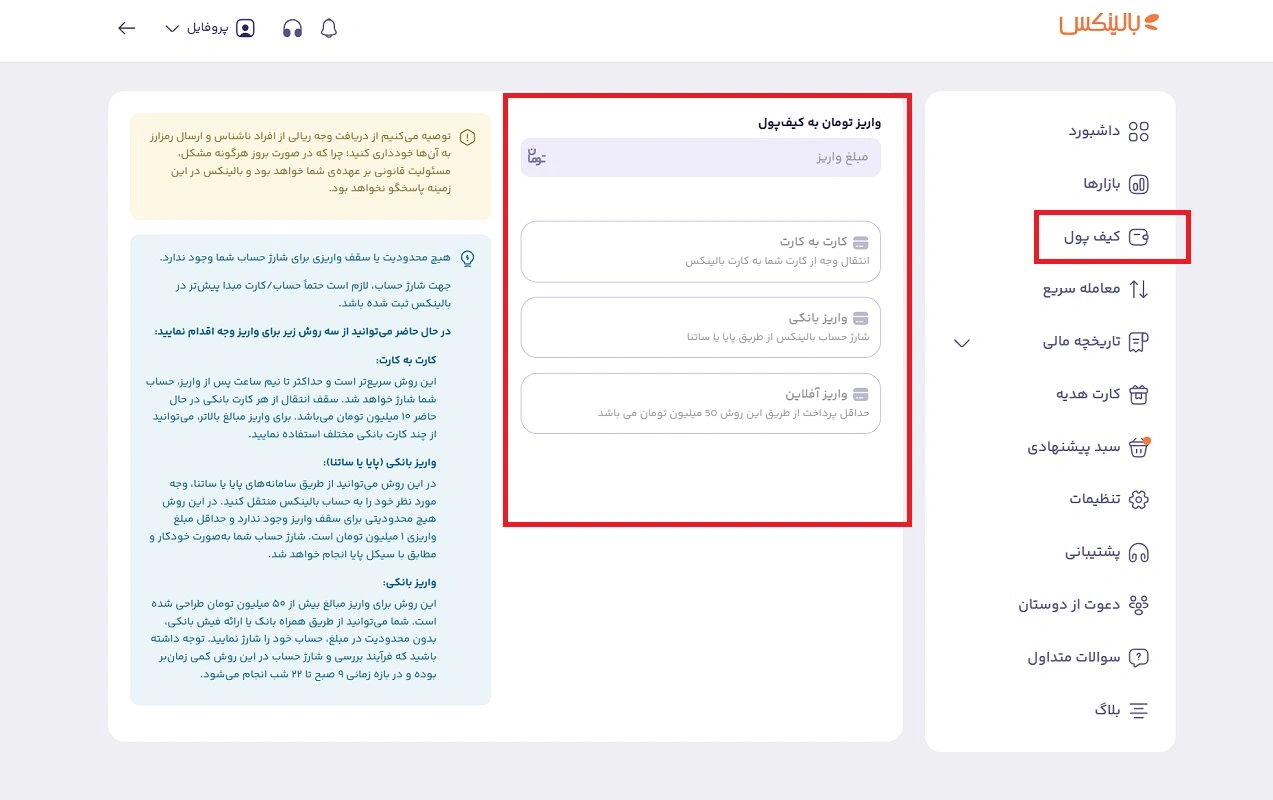
Task: Click the warning info icon in yellow notice
Action: point(467,137)
